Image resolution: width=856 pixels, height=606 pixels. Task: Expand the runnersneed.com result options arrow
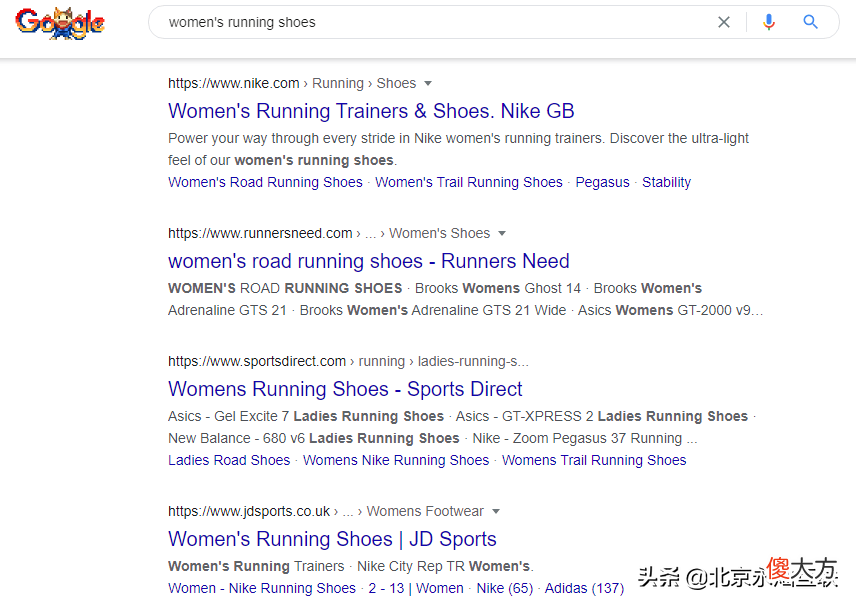(502, 234)
